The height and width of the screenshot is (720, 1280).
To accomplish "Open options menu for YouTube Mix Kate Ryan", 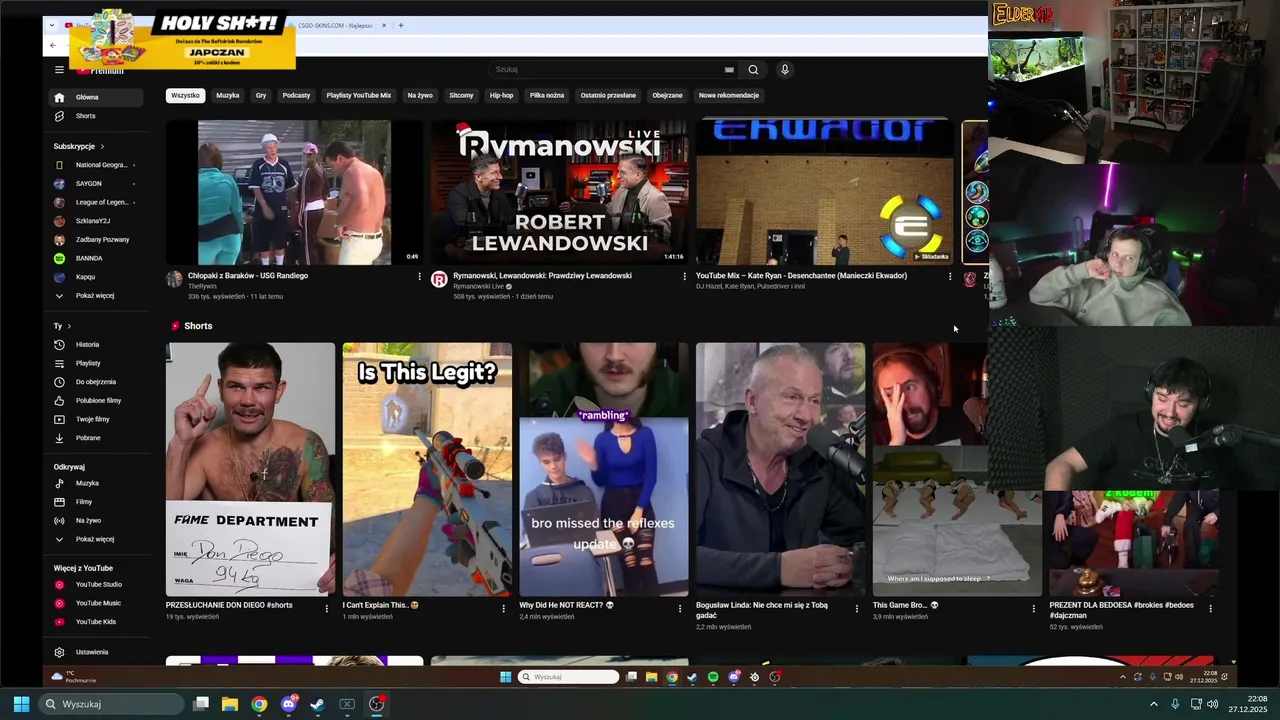I will coord(949,276).
